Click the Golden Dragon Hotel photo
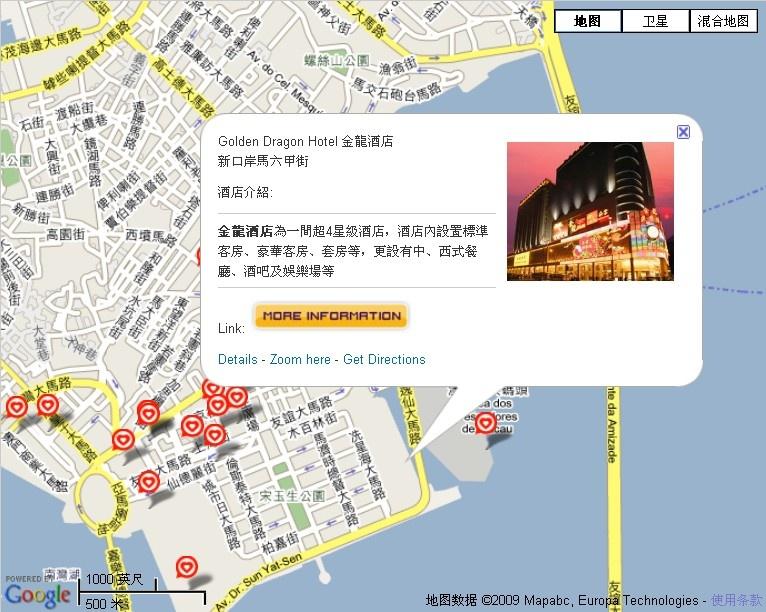Screen dimensions: 766x612 [590, 211]
